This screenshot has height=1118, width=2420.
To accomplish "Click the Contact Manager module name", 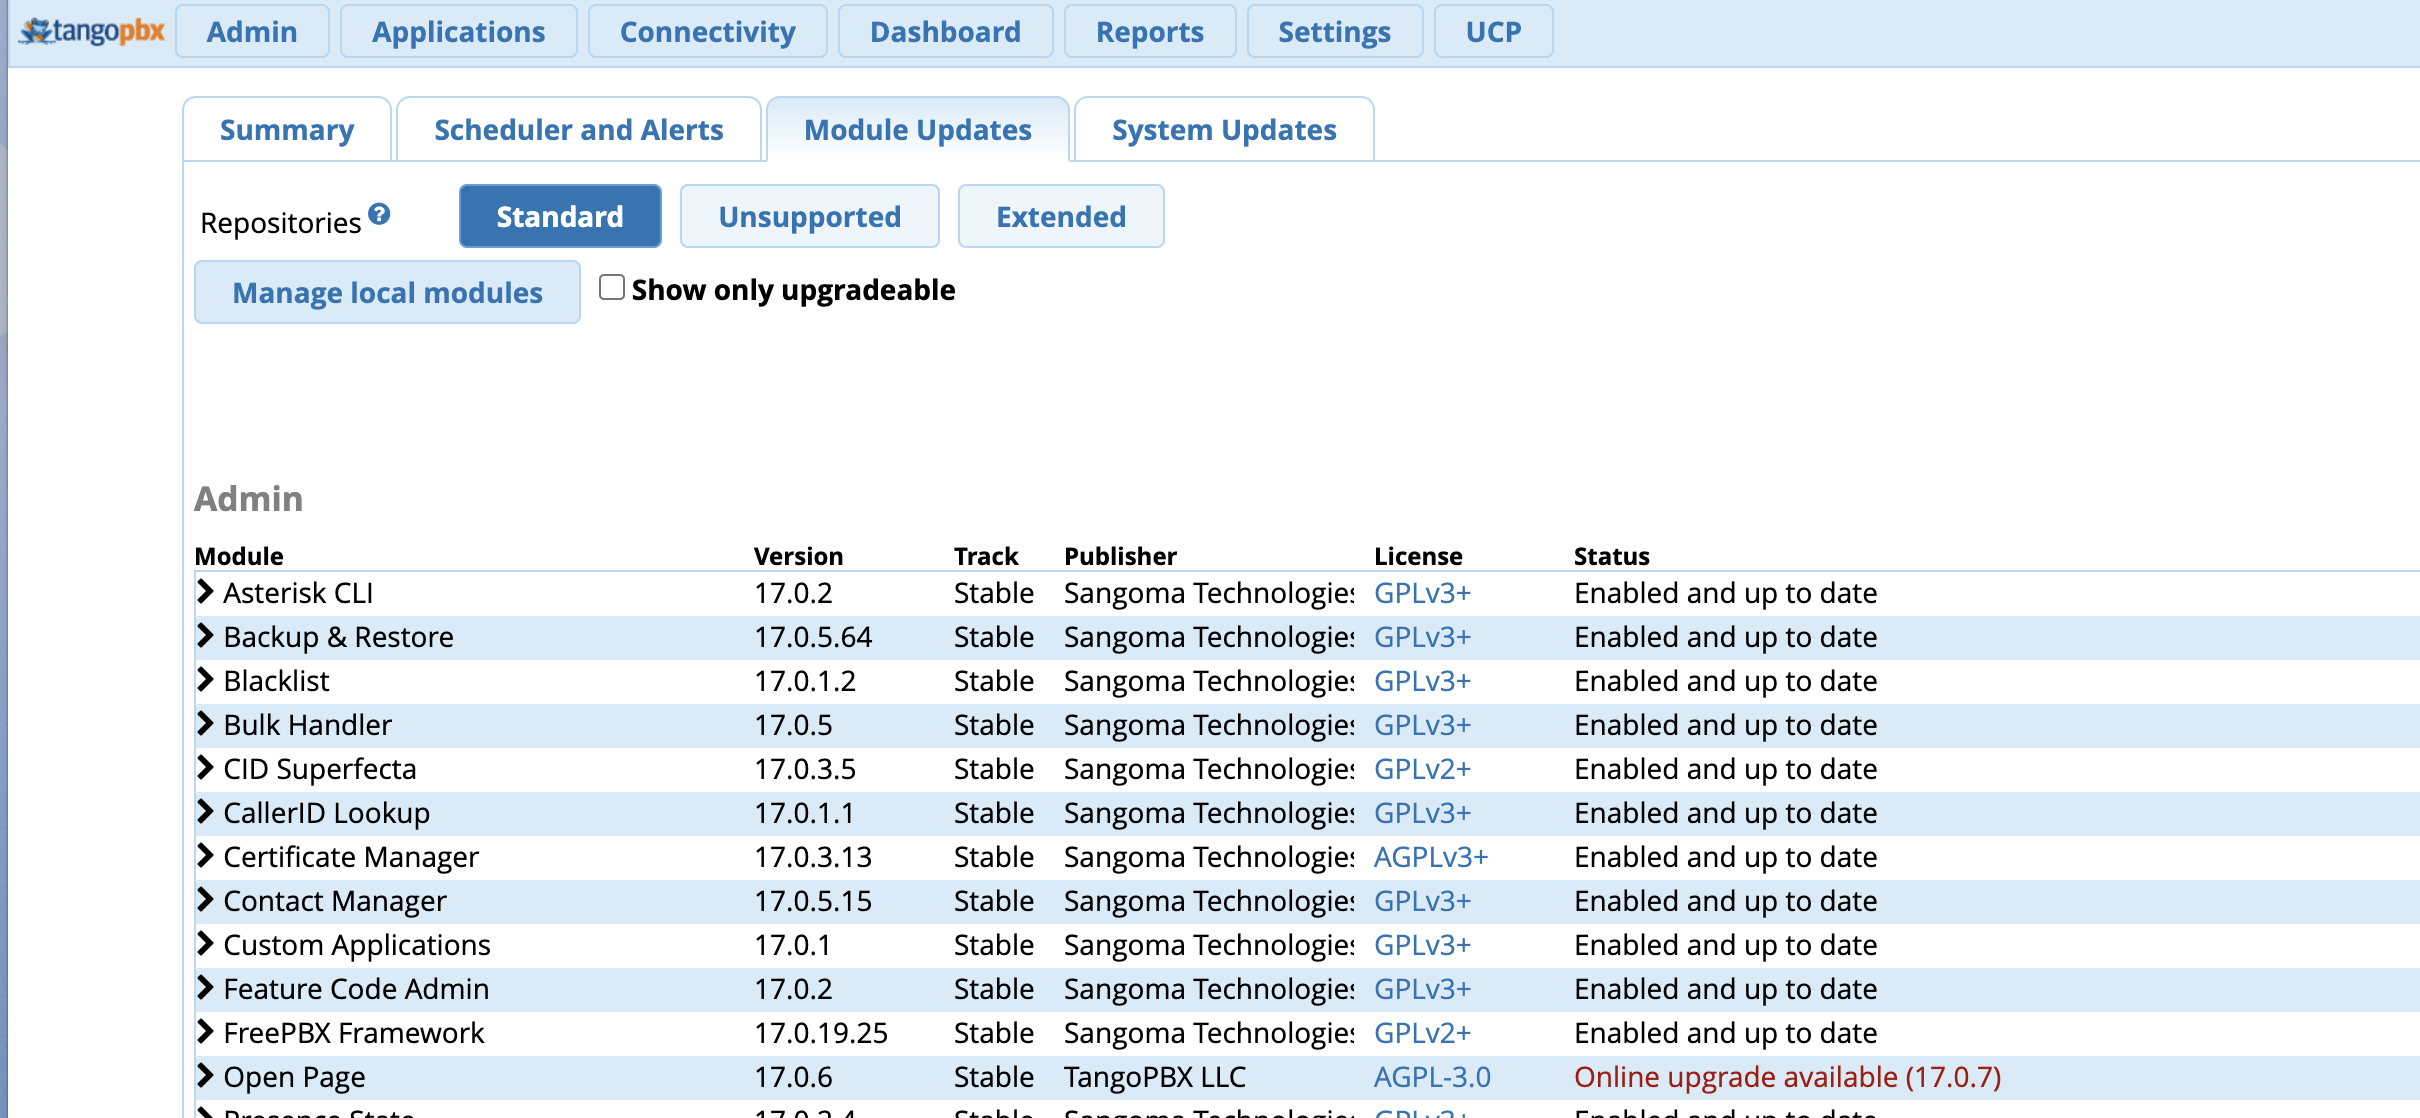I will click(x=335, y=901).
